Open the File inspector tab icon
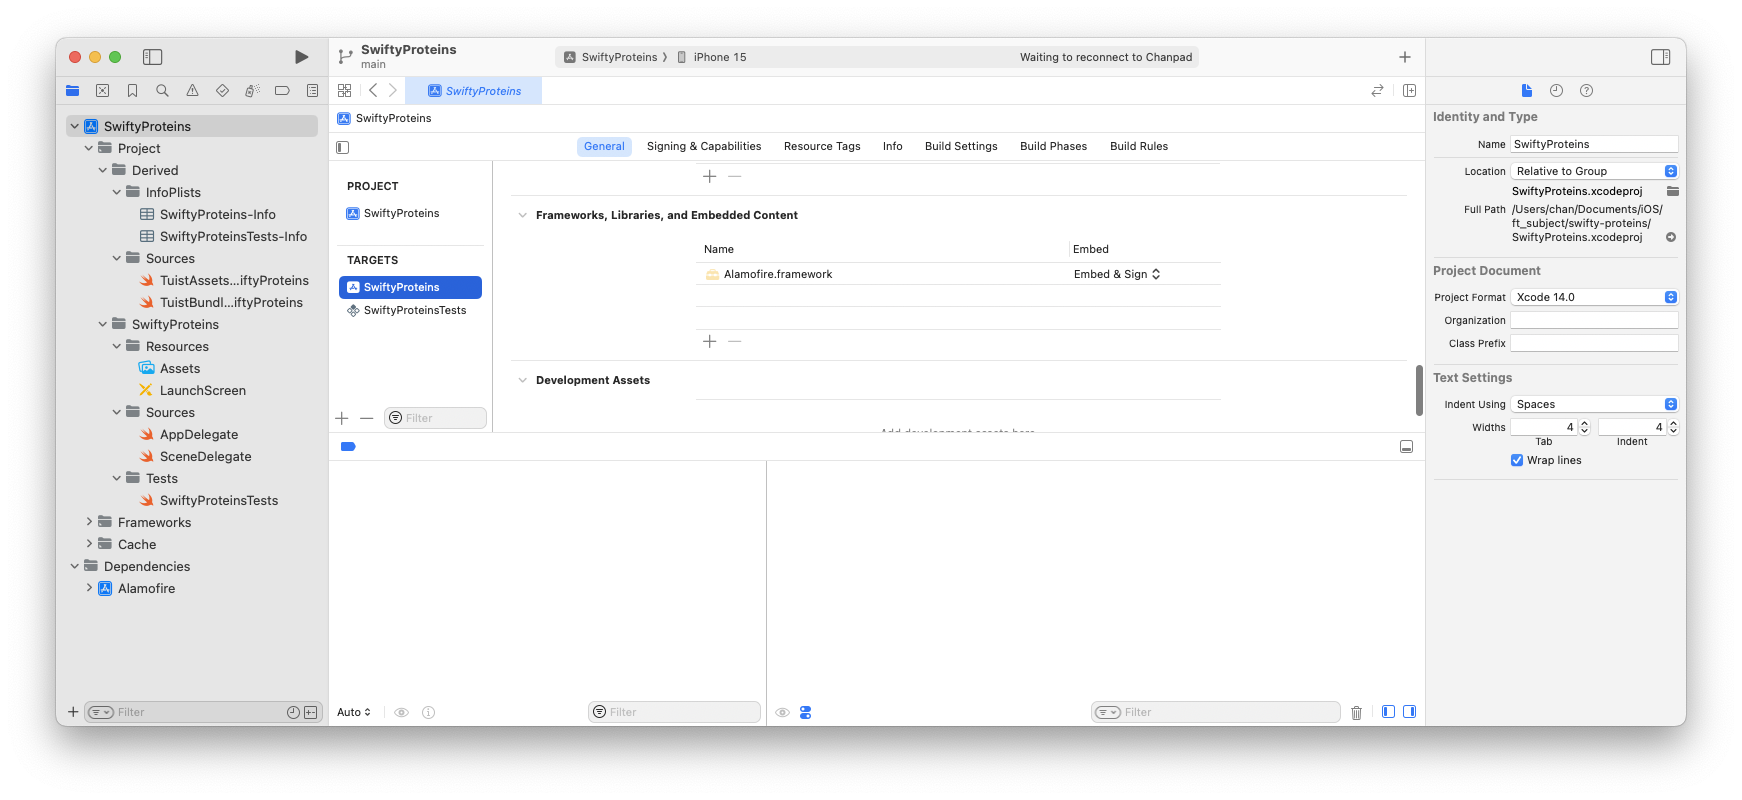Viewport: 1742px width, 800px height. (1526, 90)
